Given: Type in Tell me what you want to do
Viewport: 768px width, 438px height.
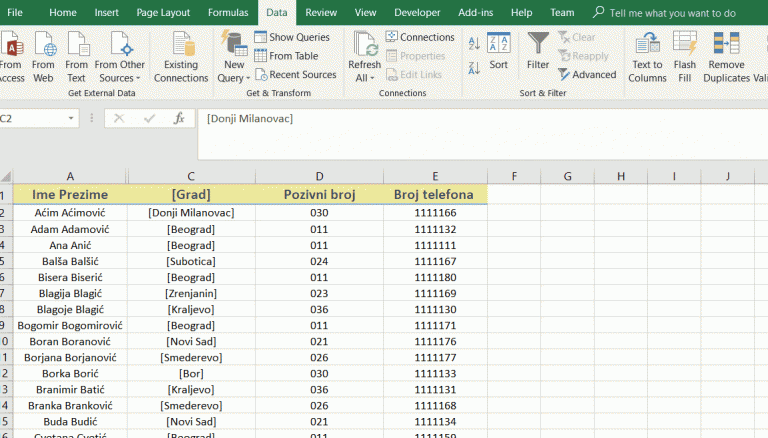Looking at the screenshot, I should pos(672,13).
